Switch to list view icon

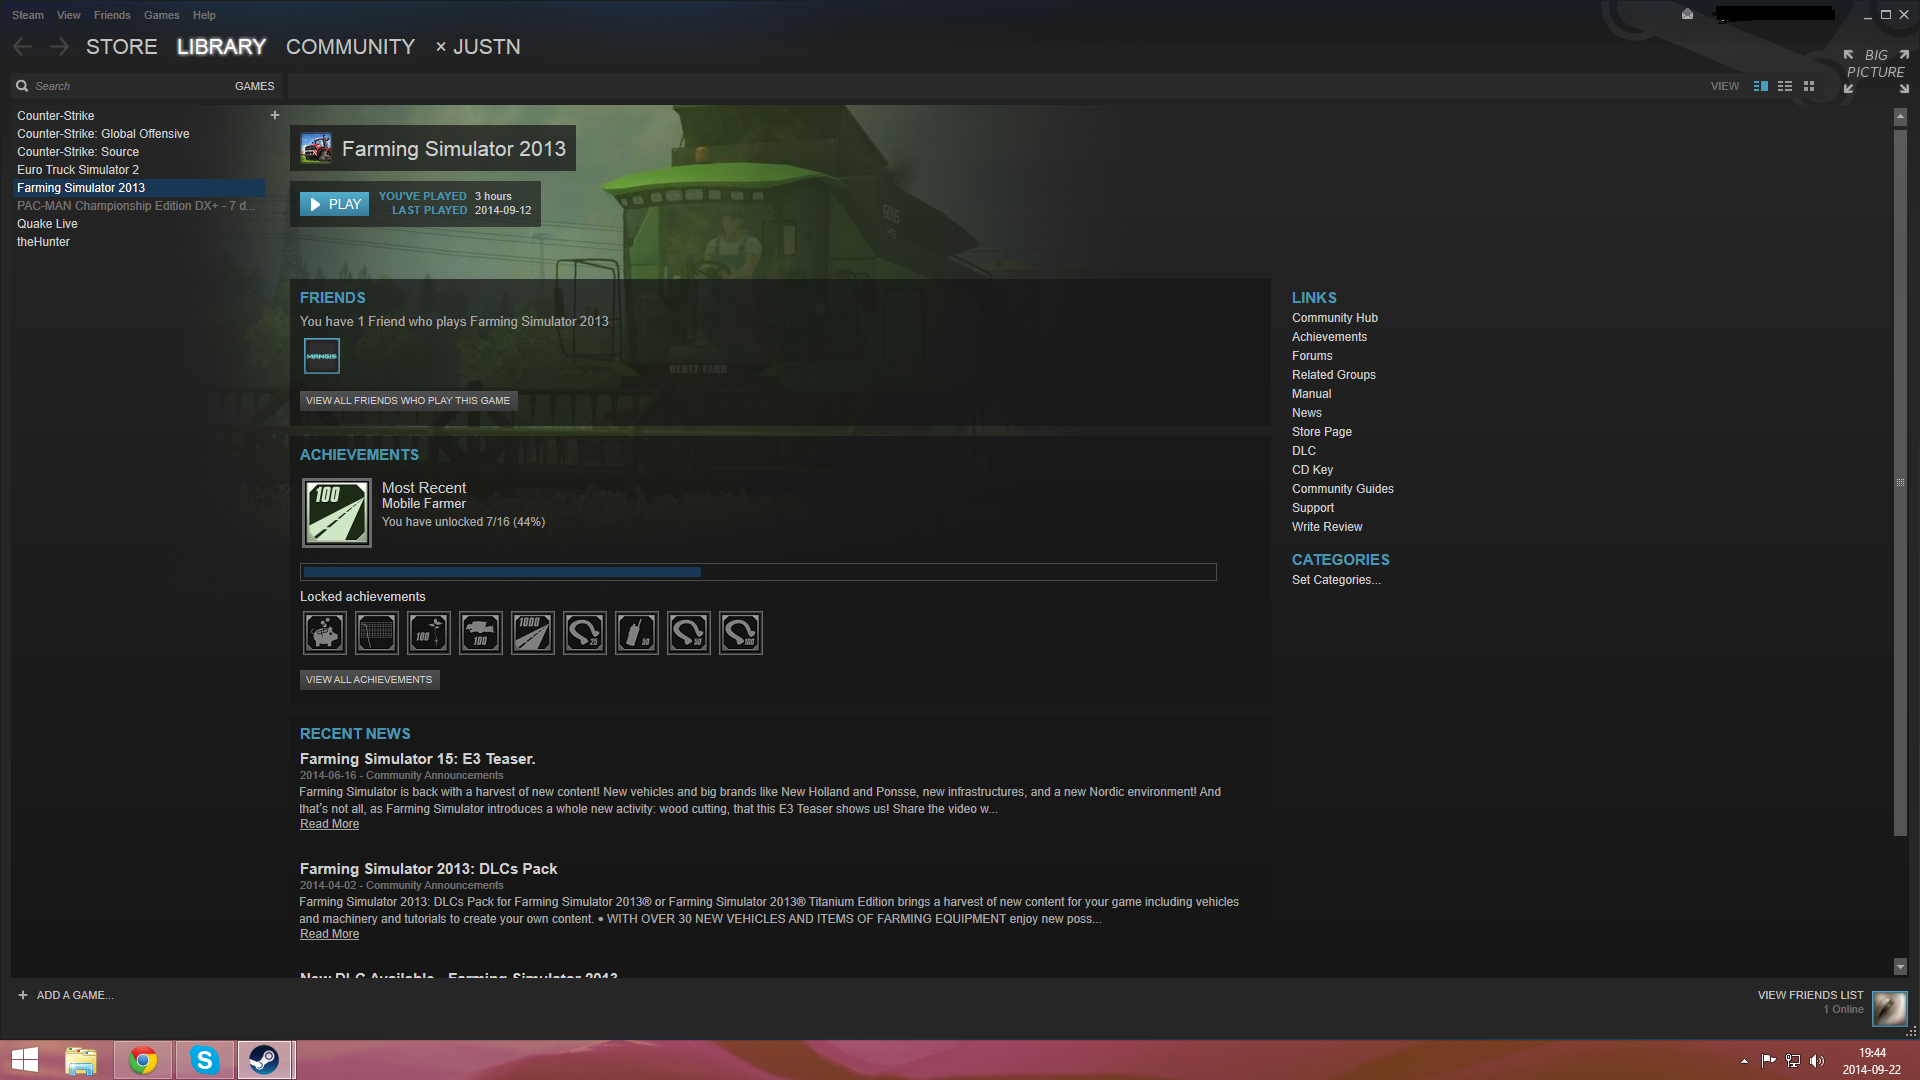[x=1785, y=86]
